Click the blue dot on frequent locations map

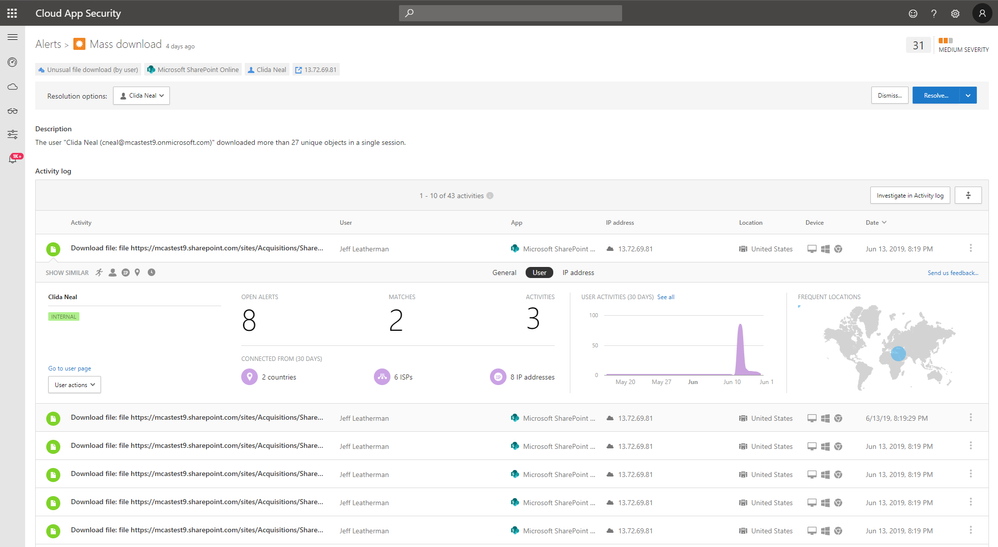(898, 353)
